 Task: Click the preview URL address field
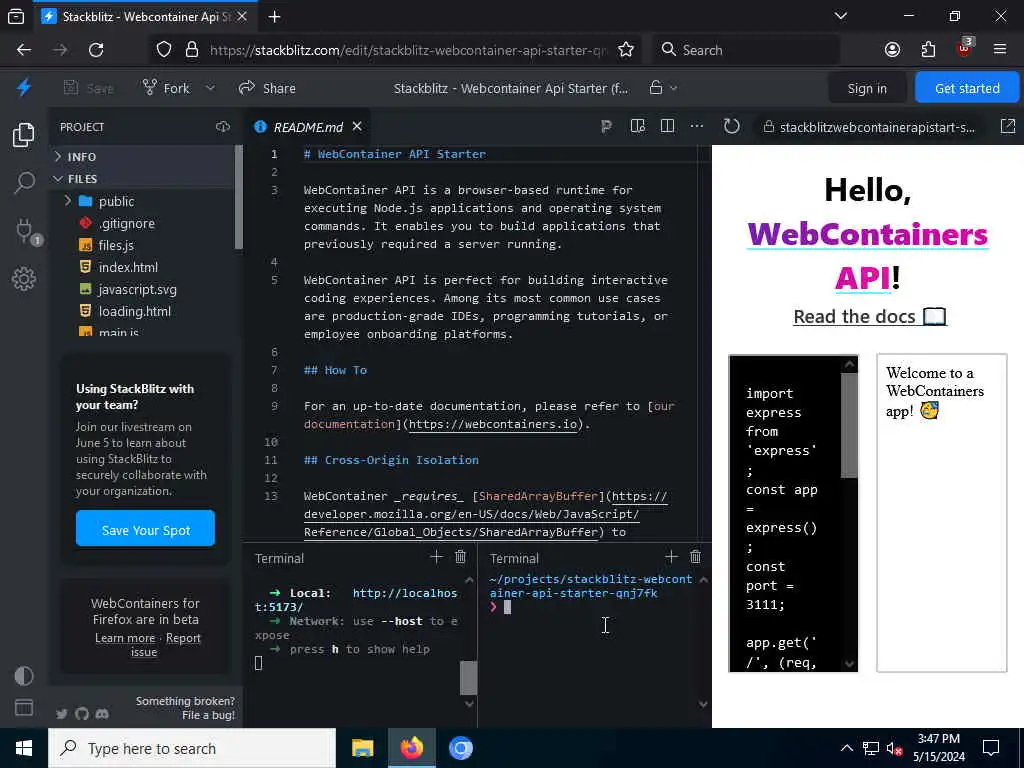pos(872,127)
